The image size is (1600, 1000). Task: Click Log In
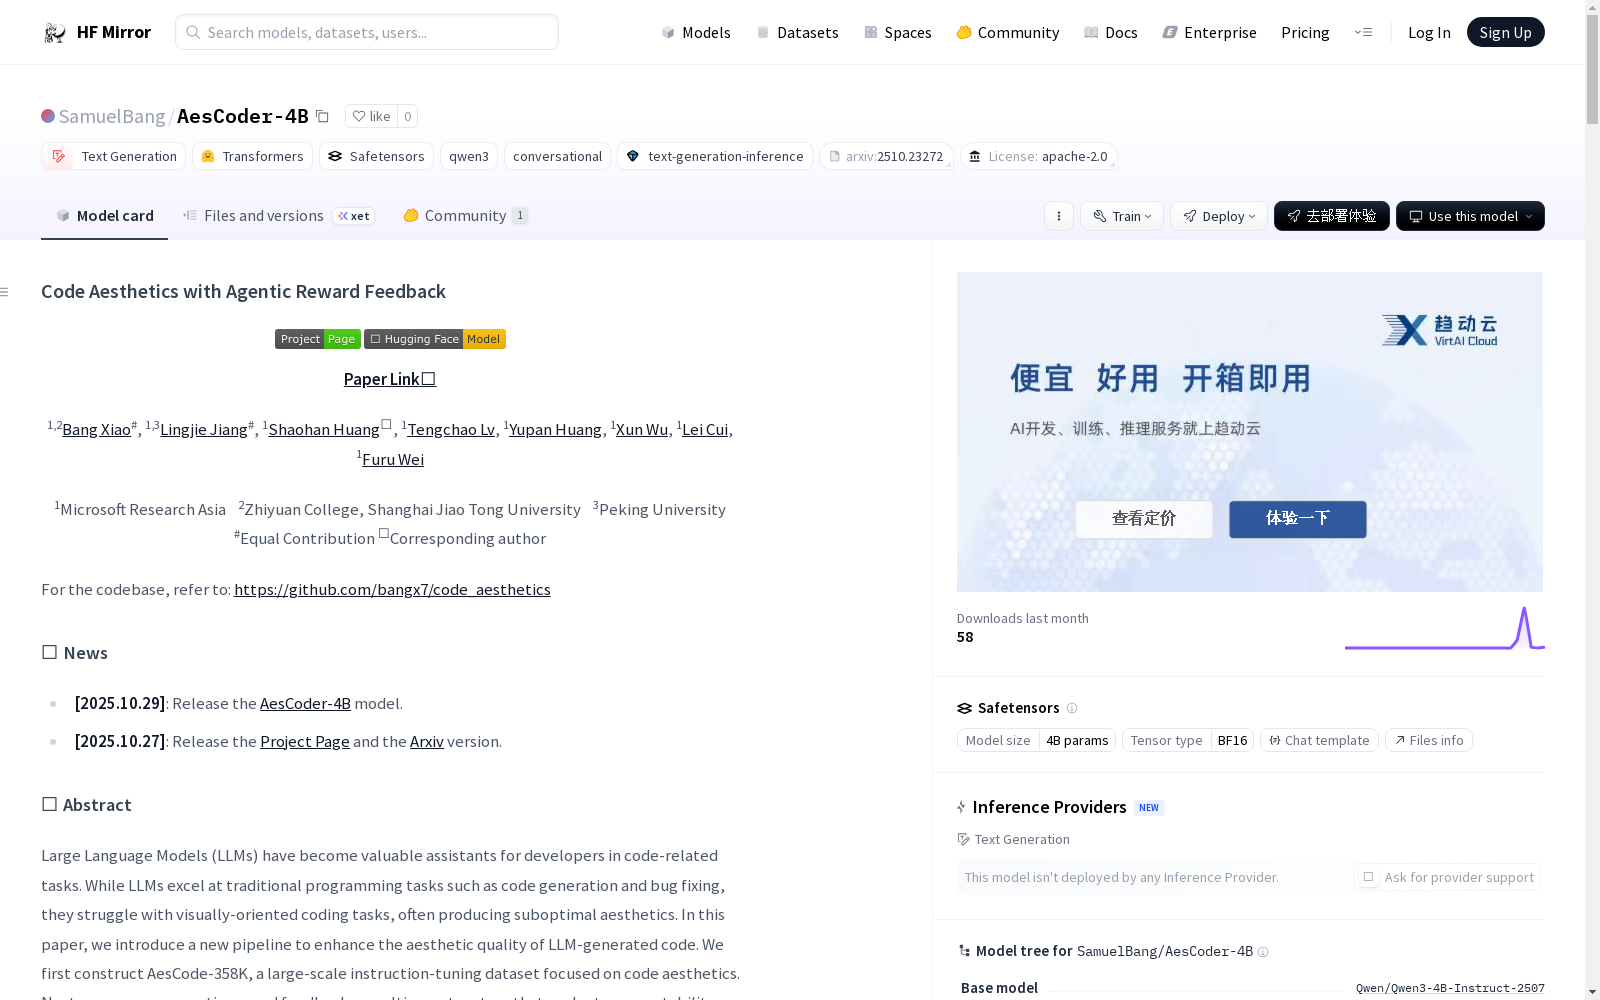(1429, 33)
